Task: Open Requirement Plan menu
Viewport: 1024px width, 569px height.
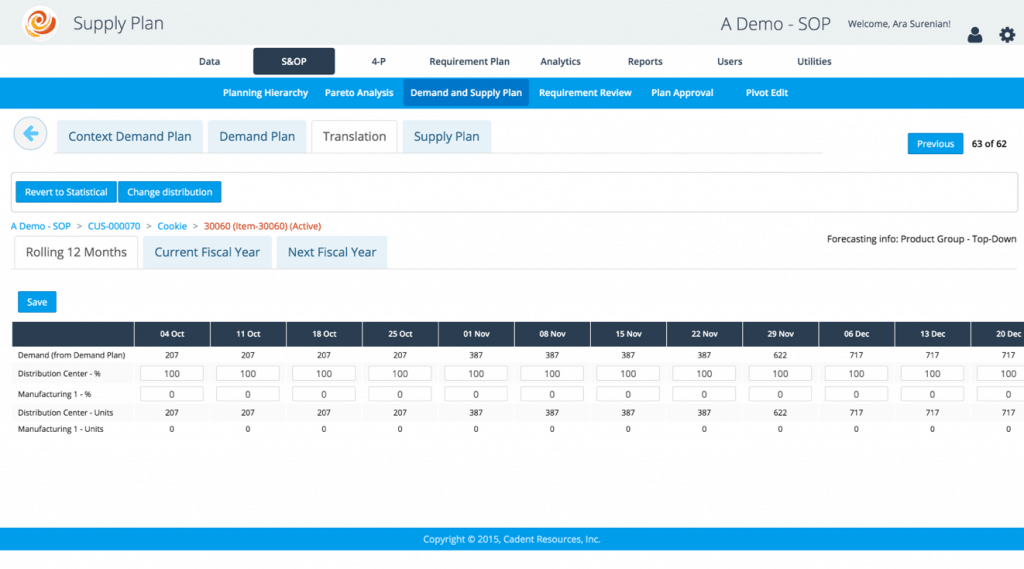Action: (469, 61)
